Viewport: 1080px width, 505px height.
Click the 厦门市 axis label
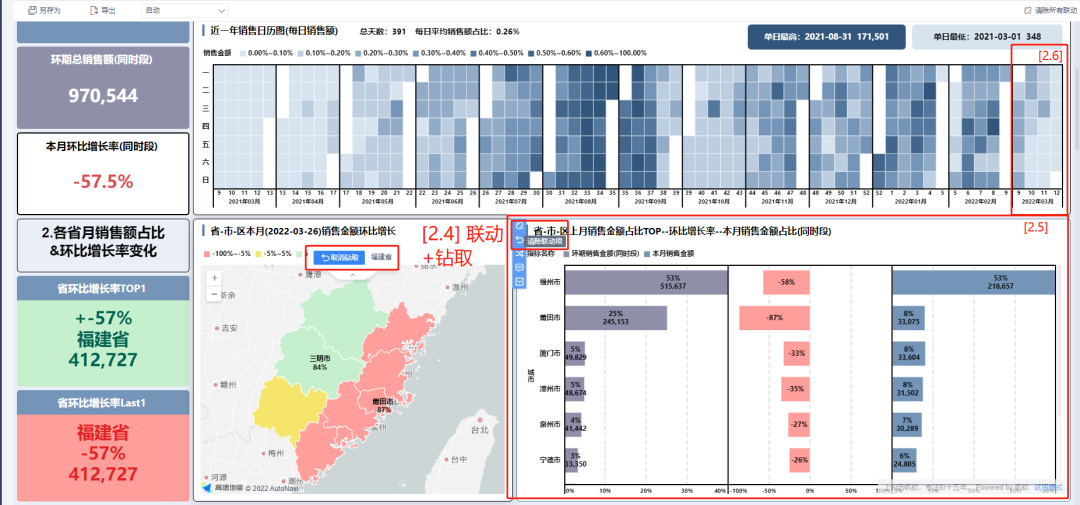pyautogui.click(x=550, y=353)
